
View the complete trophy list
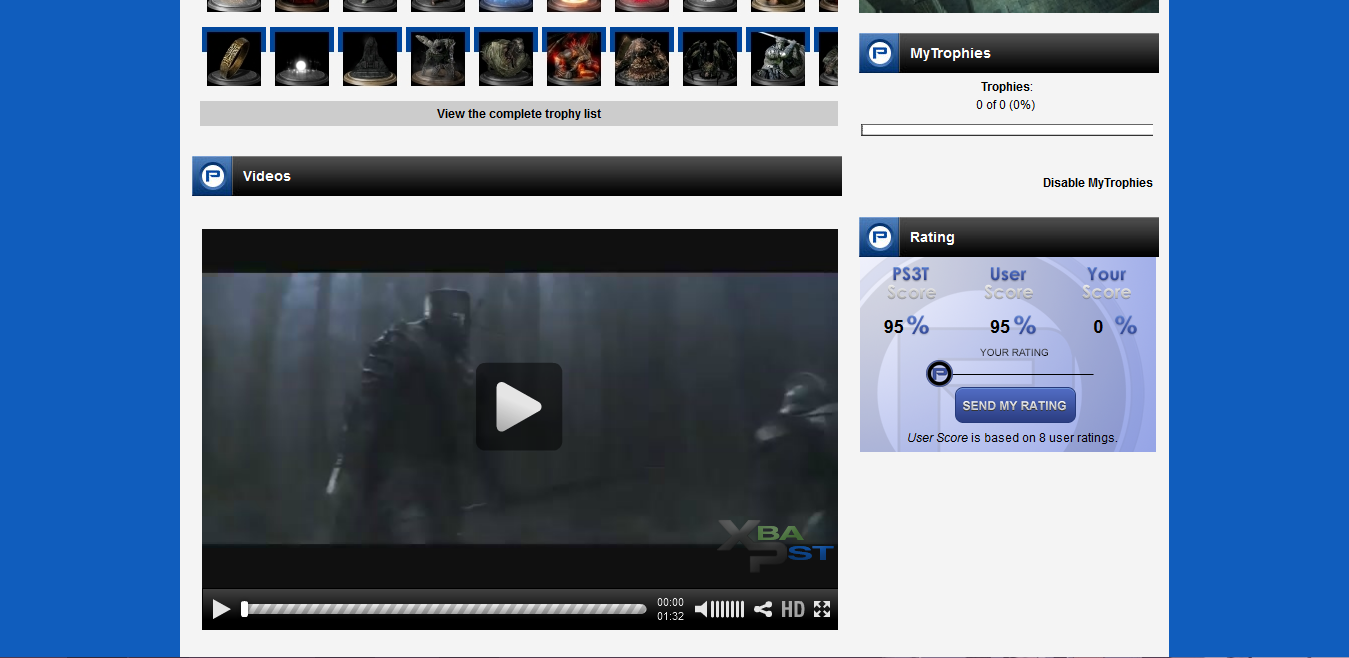coord(519,114)
